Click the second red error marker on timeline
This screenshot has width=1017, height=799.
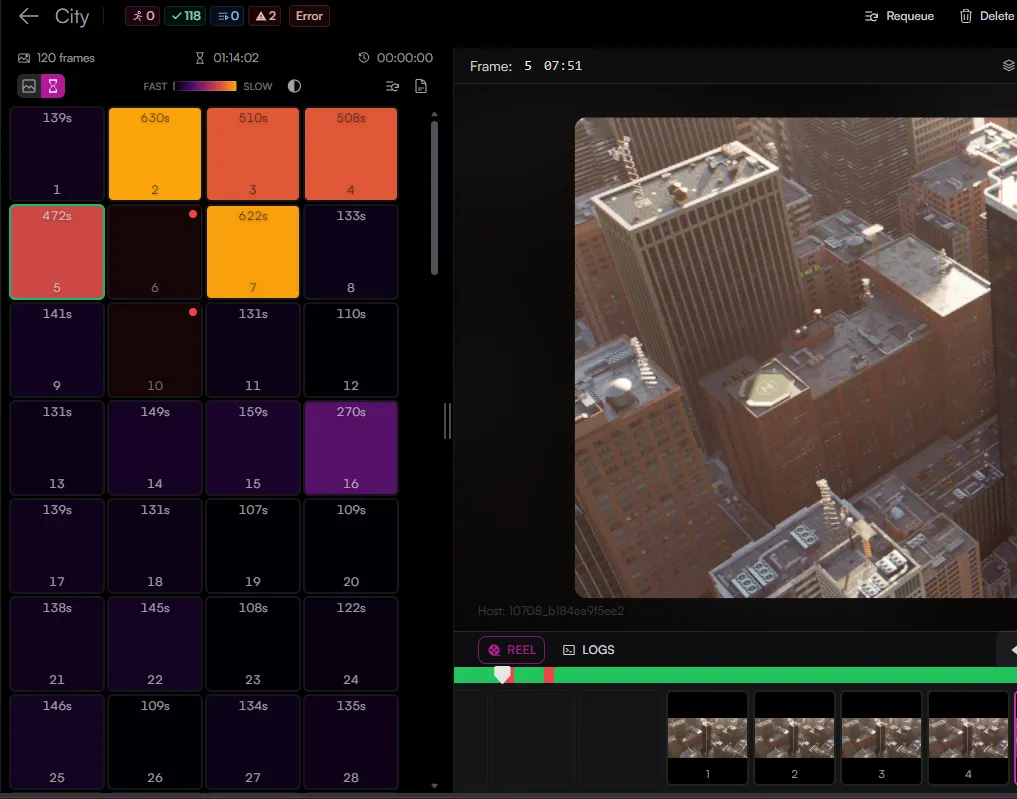549,675
